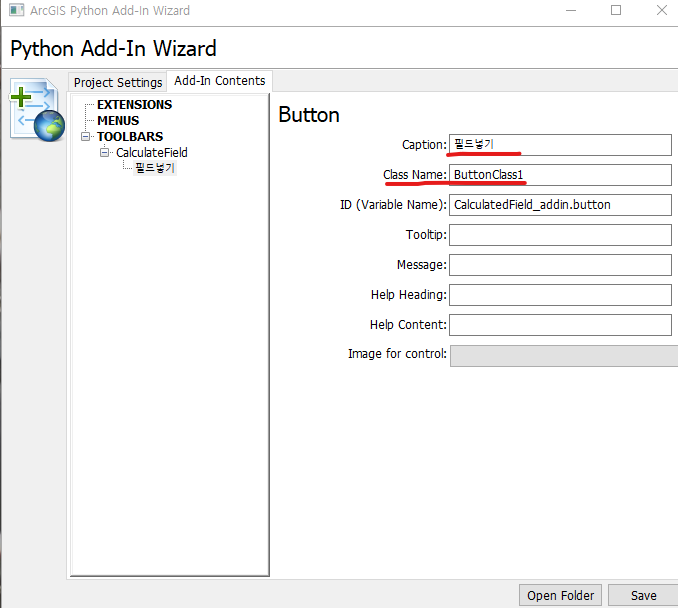Select TOOLBARS tree node
This screenshot has height=608, width=678.
pos(130,137)
